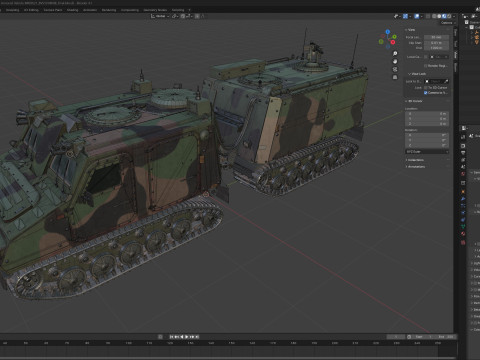Collapse the 3D Cursor panel

click(x=414, y=101)
